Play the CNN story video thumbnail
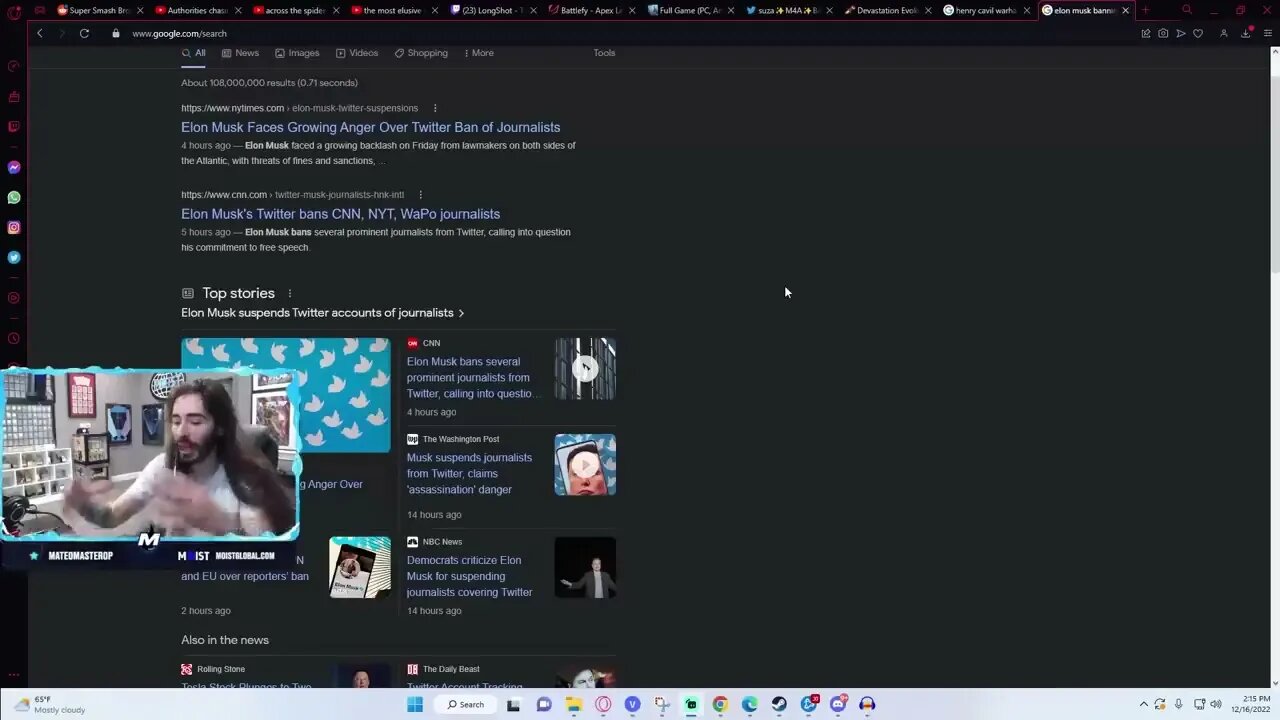This screenshot has height=720, width=1280. pos(585,369)
